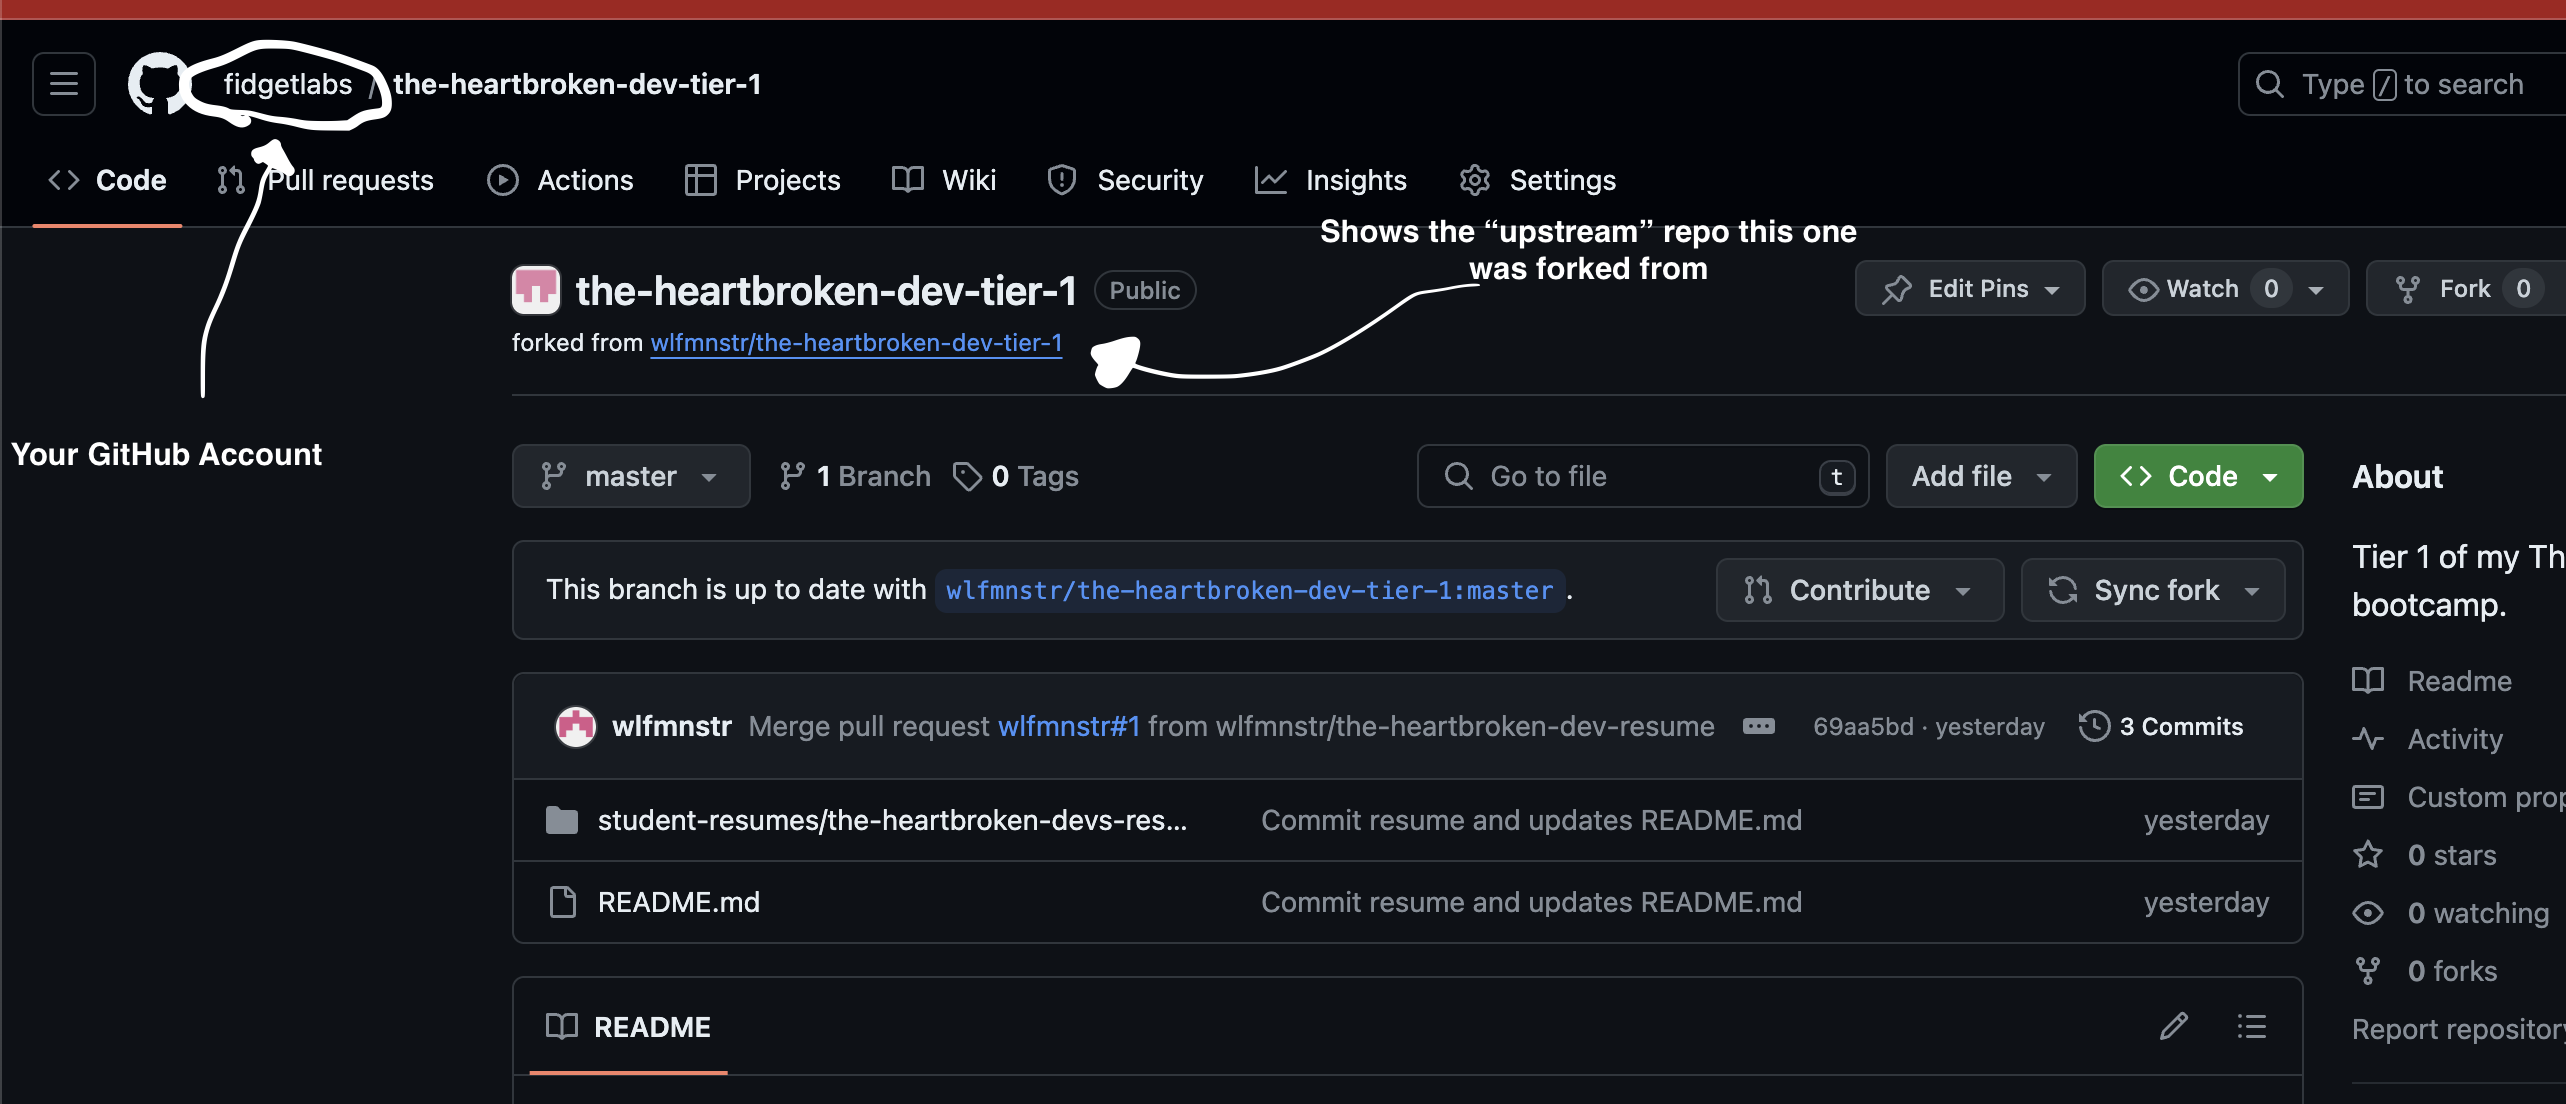The height and width of the screenshot is (1104, 2566).
Task: Open the repository title the-heartbroken-dev-tier-1
Action: point(826,291)
